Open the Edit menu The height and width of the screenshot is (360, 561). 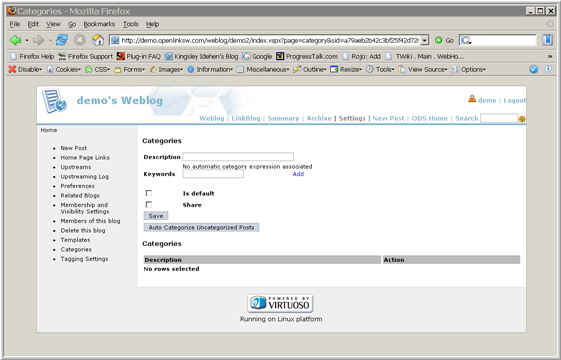33,24
